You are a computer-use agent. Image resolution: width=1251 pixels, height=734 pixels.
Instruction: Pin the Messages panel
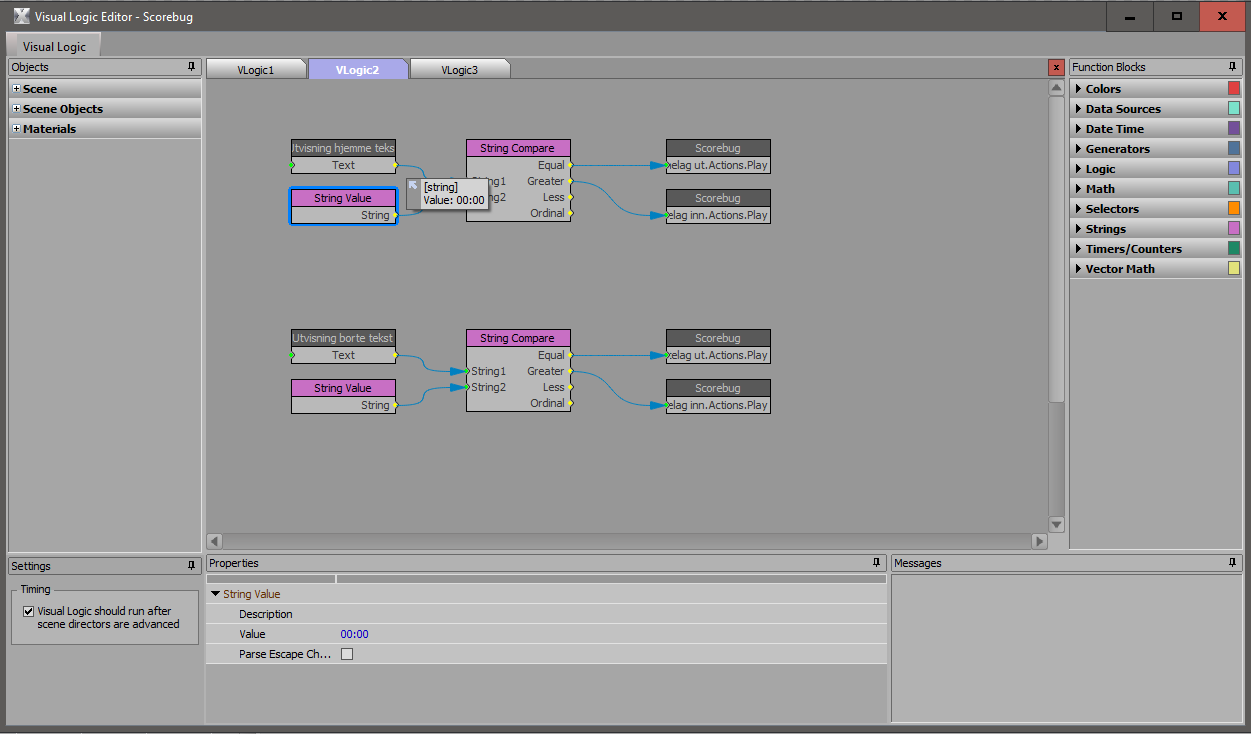[1233, 563]
